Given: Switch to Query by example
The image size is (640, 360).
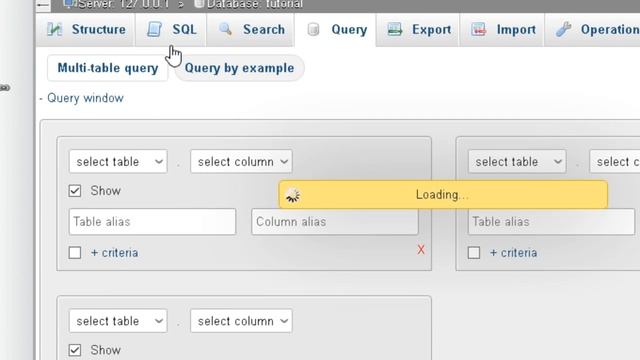Looking at the screenshot, I should [239, 68].
